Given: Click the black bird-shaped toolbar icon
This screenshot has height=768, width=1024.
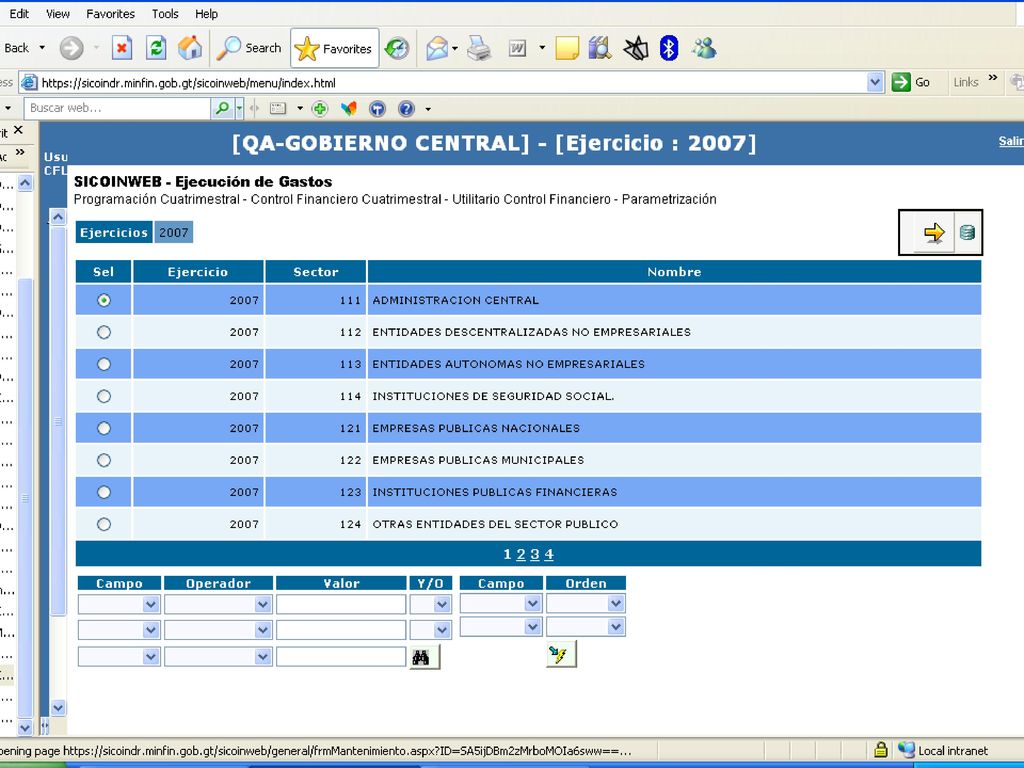Looking at the screenshot, I should click(635, 48).
